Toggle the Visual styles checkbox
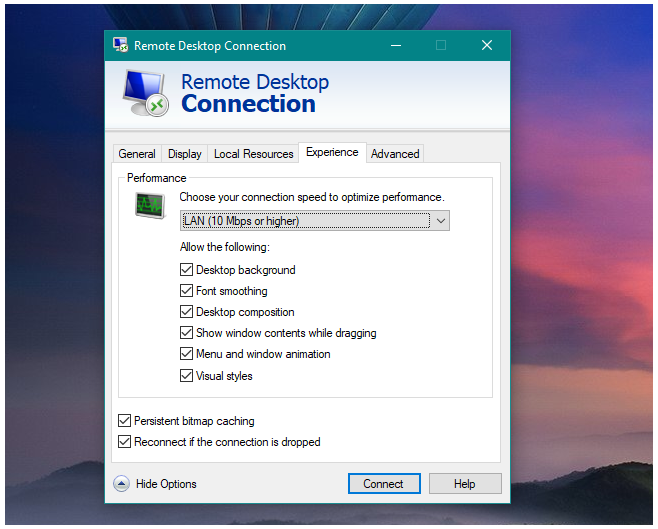658x529 pixels. tap(186, 375)
